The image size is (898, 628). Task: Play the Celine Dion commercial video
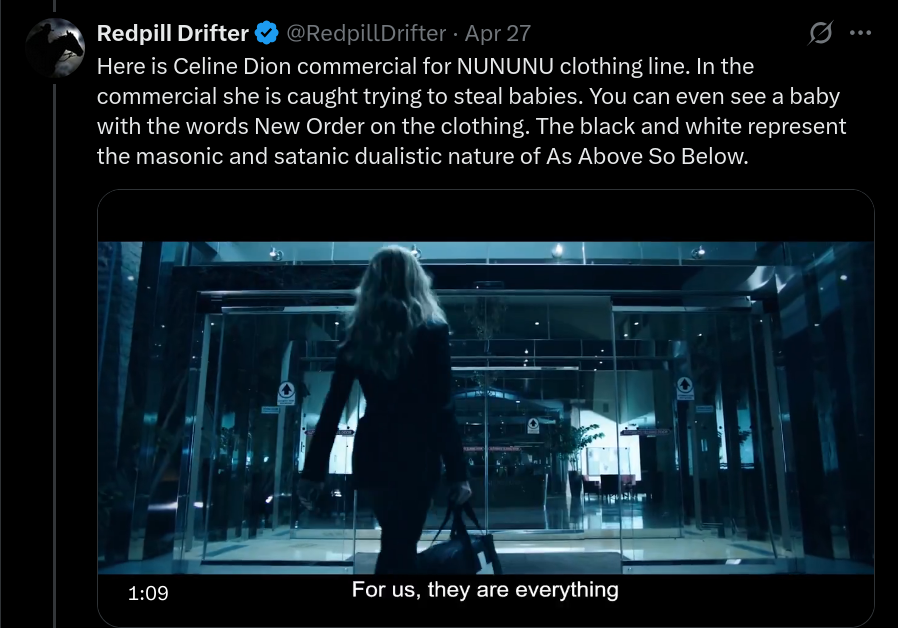pos(486,408)
